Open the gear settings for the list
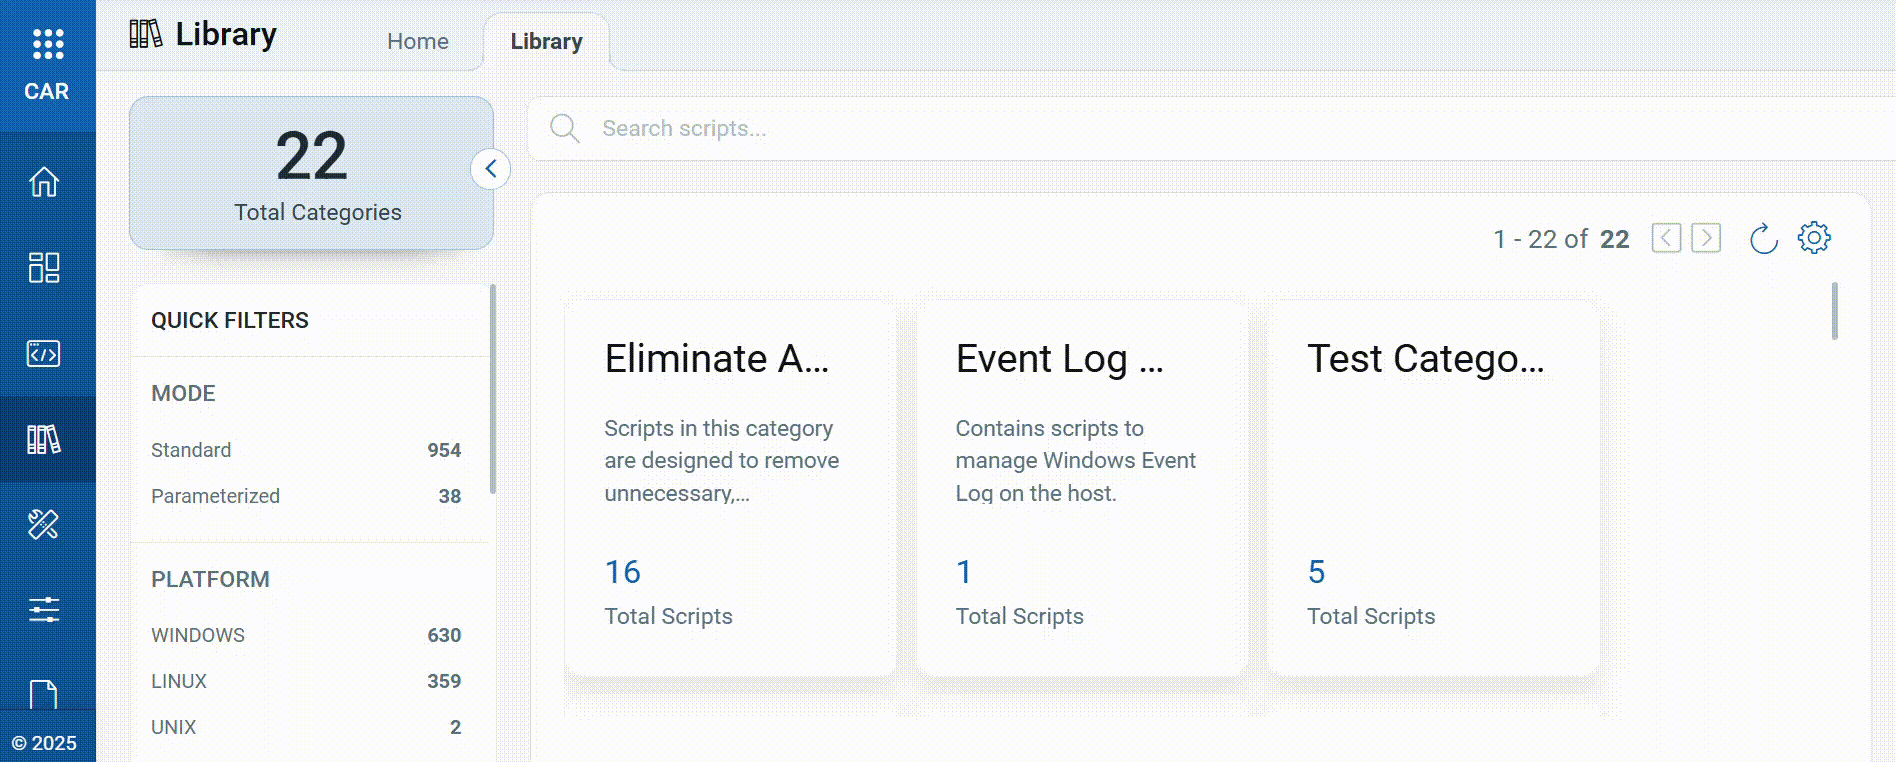This screenshot has width=1896, height=762. point(1814,238)
